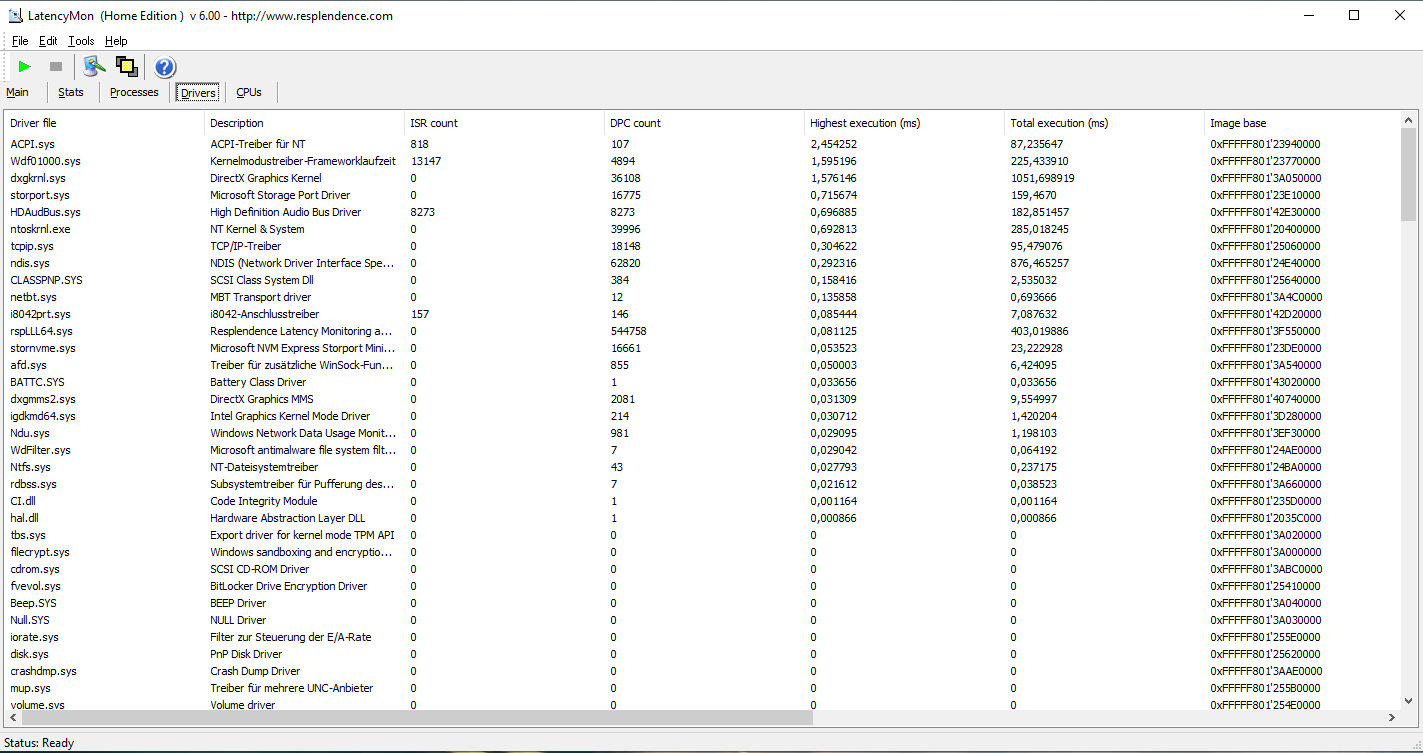Select the CI.dll row
The height and width of the screenshot is (753, 1423).
[x=702, y=501]
